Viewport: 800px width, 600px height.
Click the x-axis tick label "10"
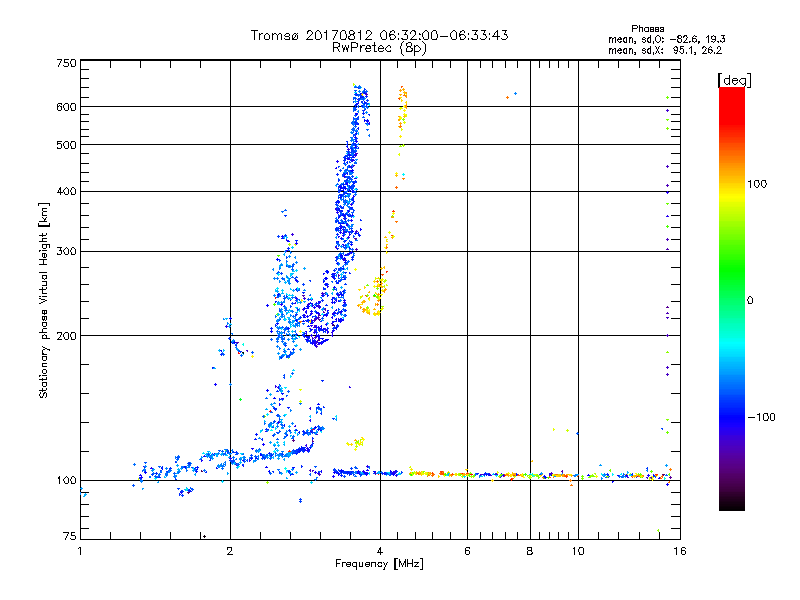click(x=578, y=551)
